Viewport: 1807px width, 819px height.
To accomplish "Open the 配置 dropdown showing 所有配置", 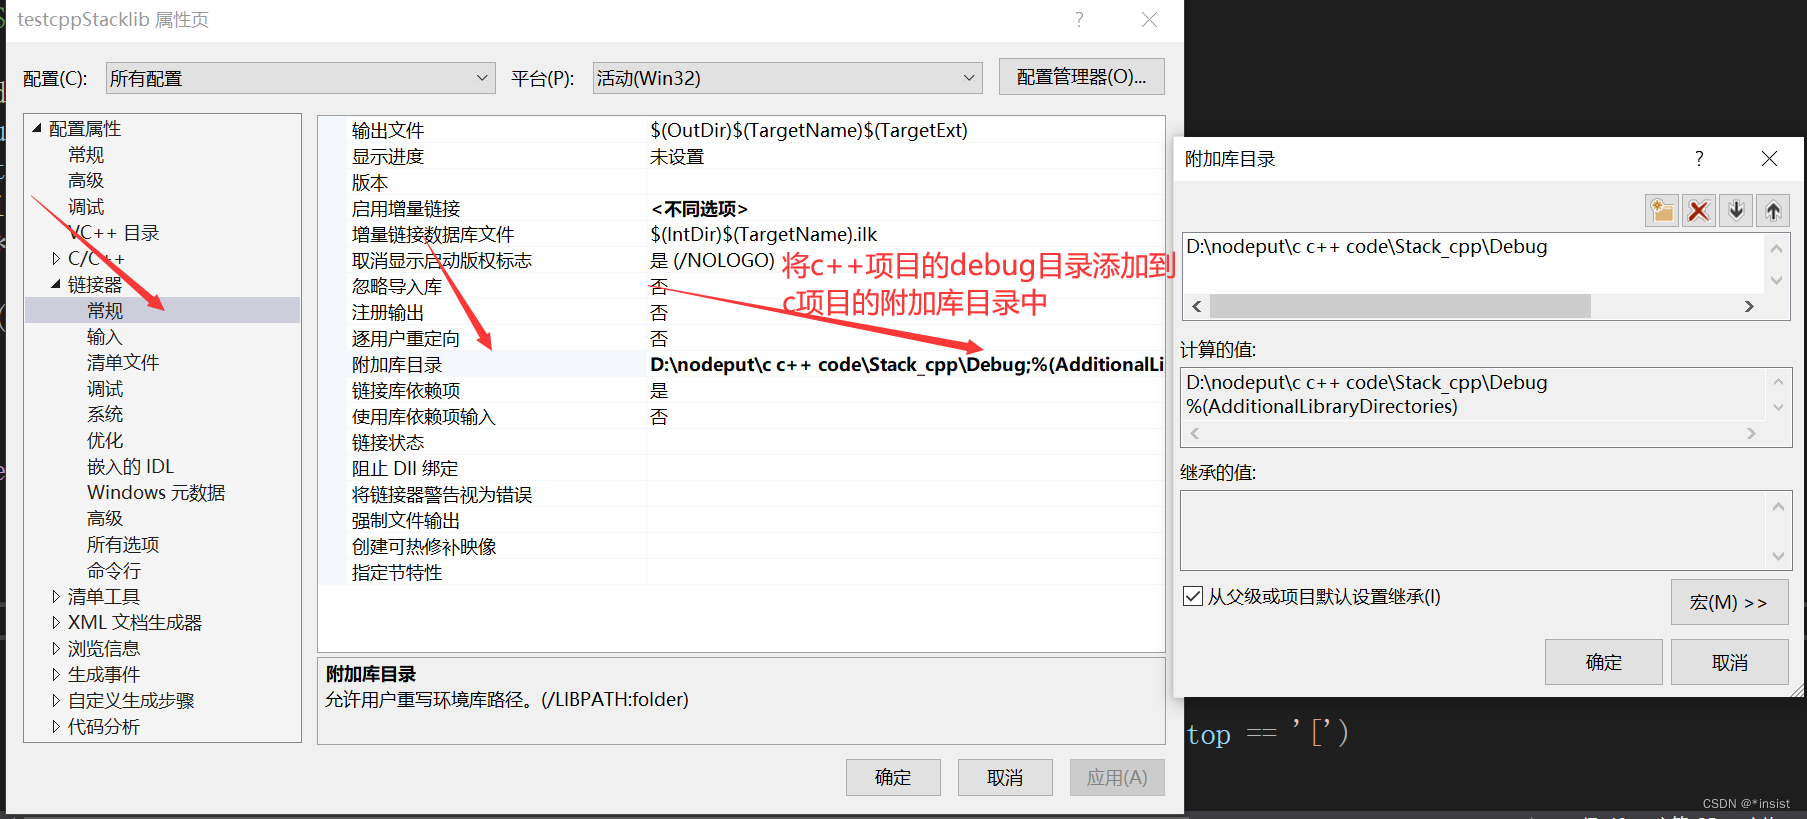I will point(301,78).
